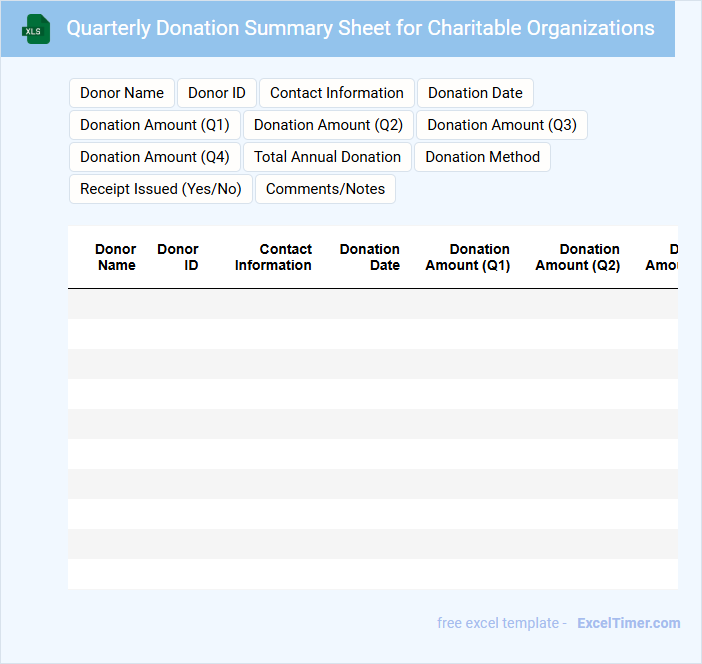Click the Contact Information tag
Screen dimensions: 702x664
tap(337, 93)
